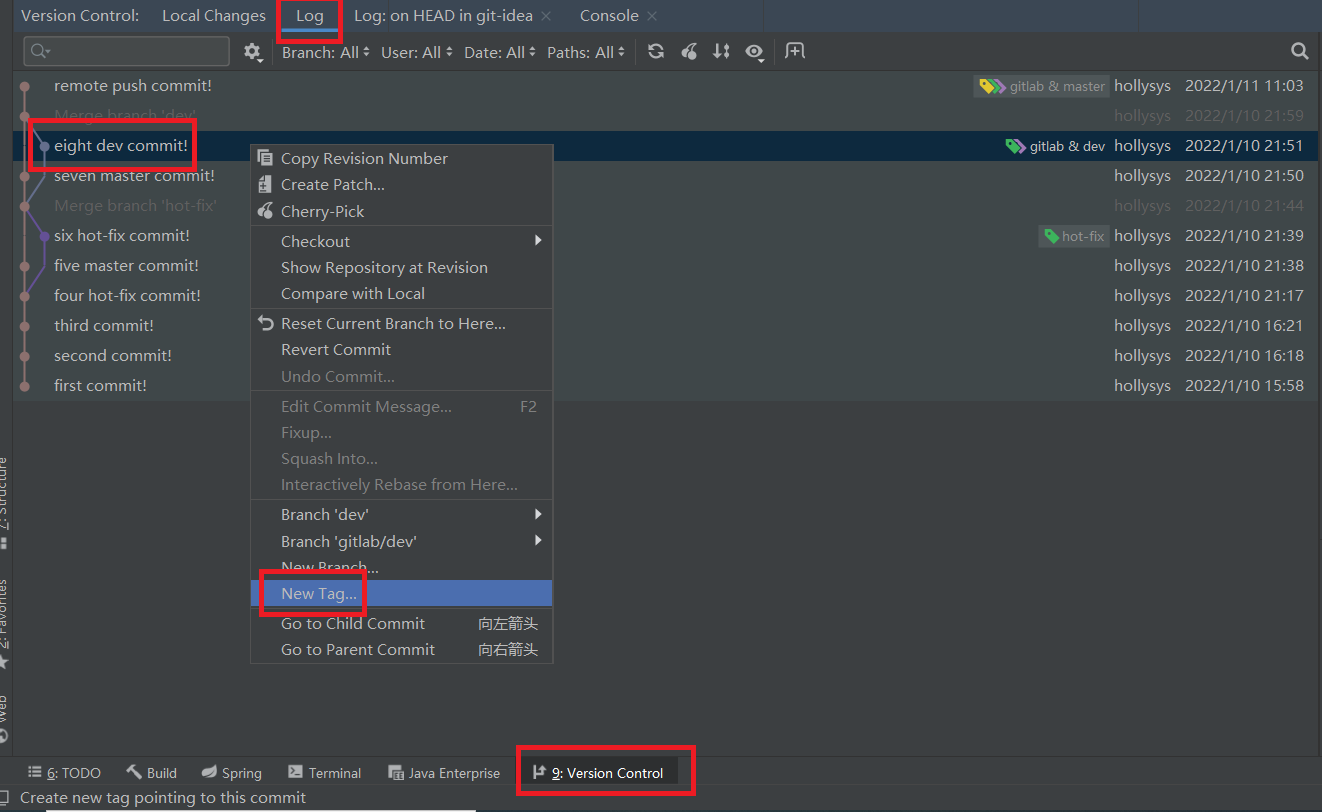1322x812 pixels.
Task: Close 'Log: on HEAD in git-idea' tab
Action: coord(546,16)
